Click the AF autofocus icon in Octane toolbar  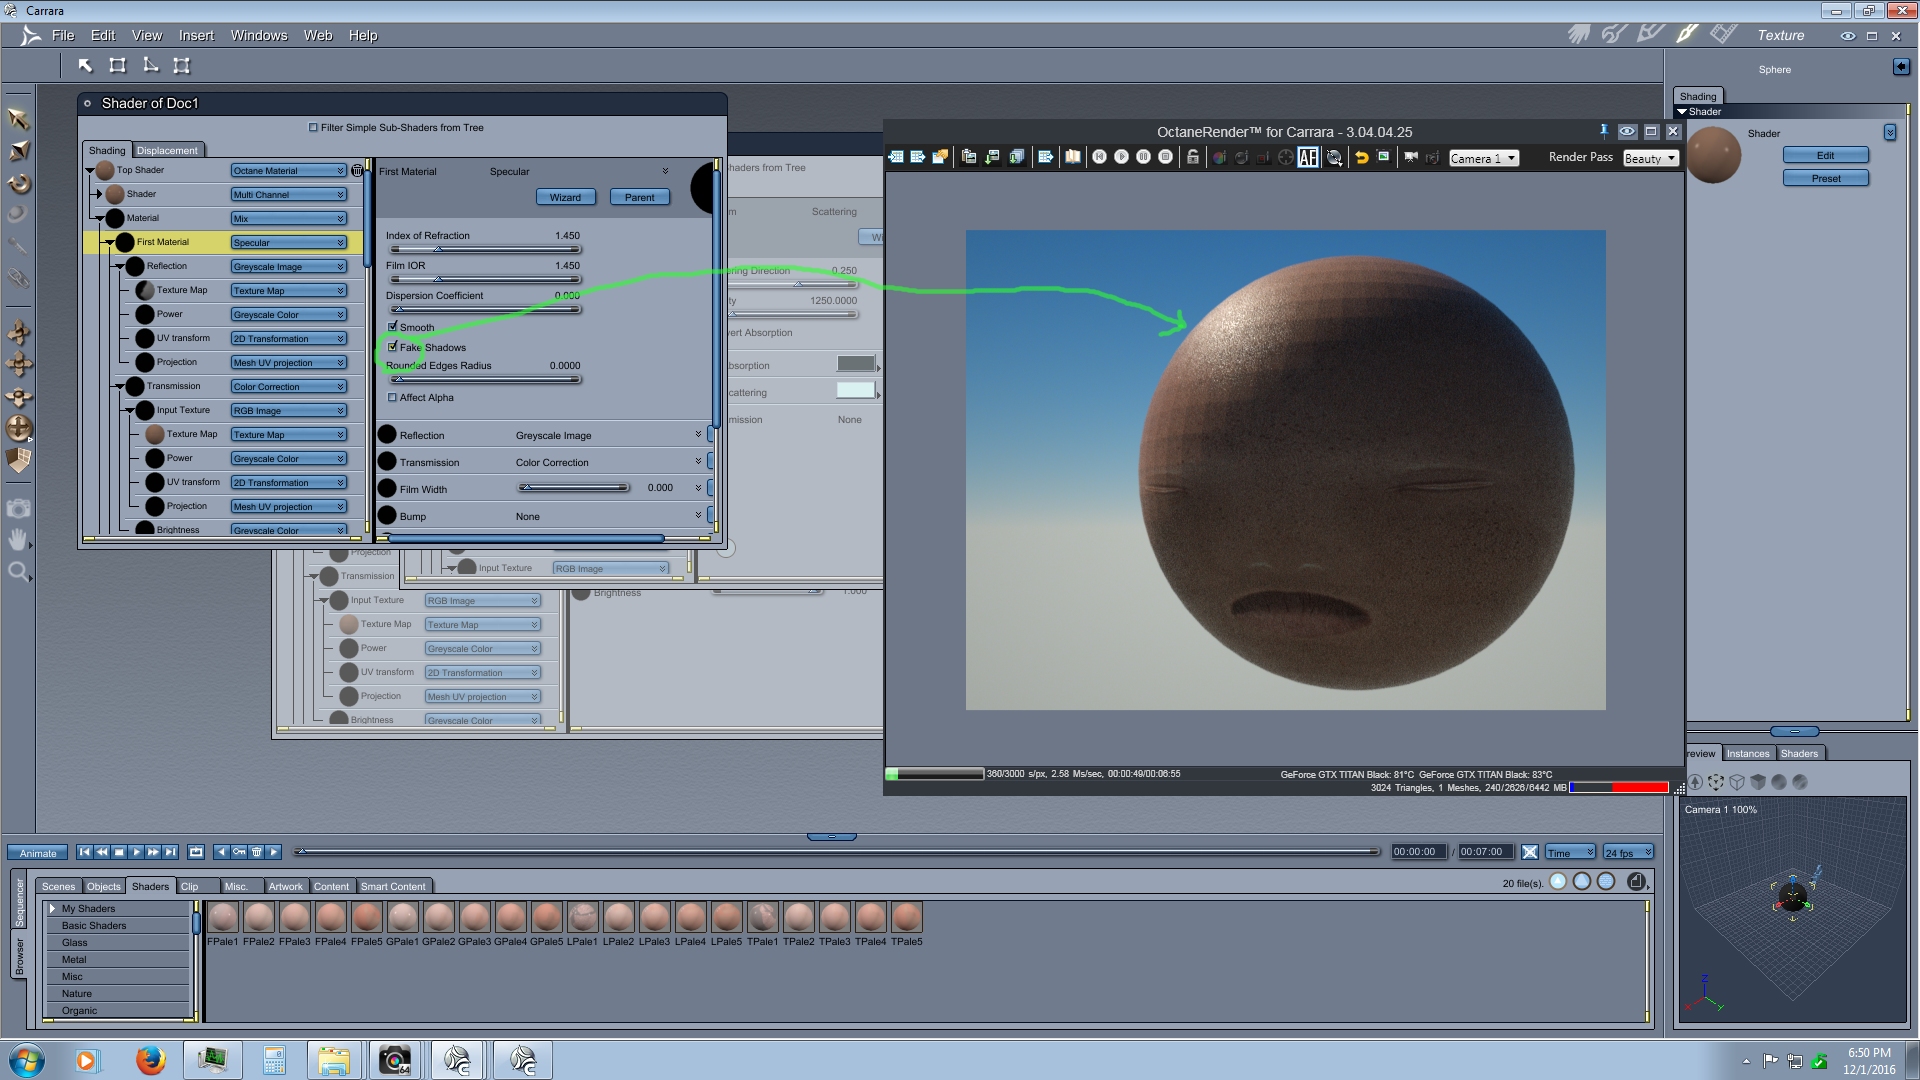[1307, 158]
